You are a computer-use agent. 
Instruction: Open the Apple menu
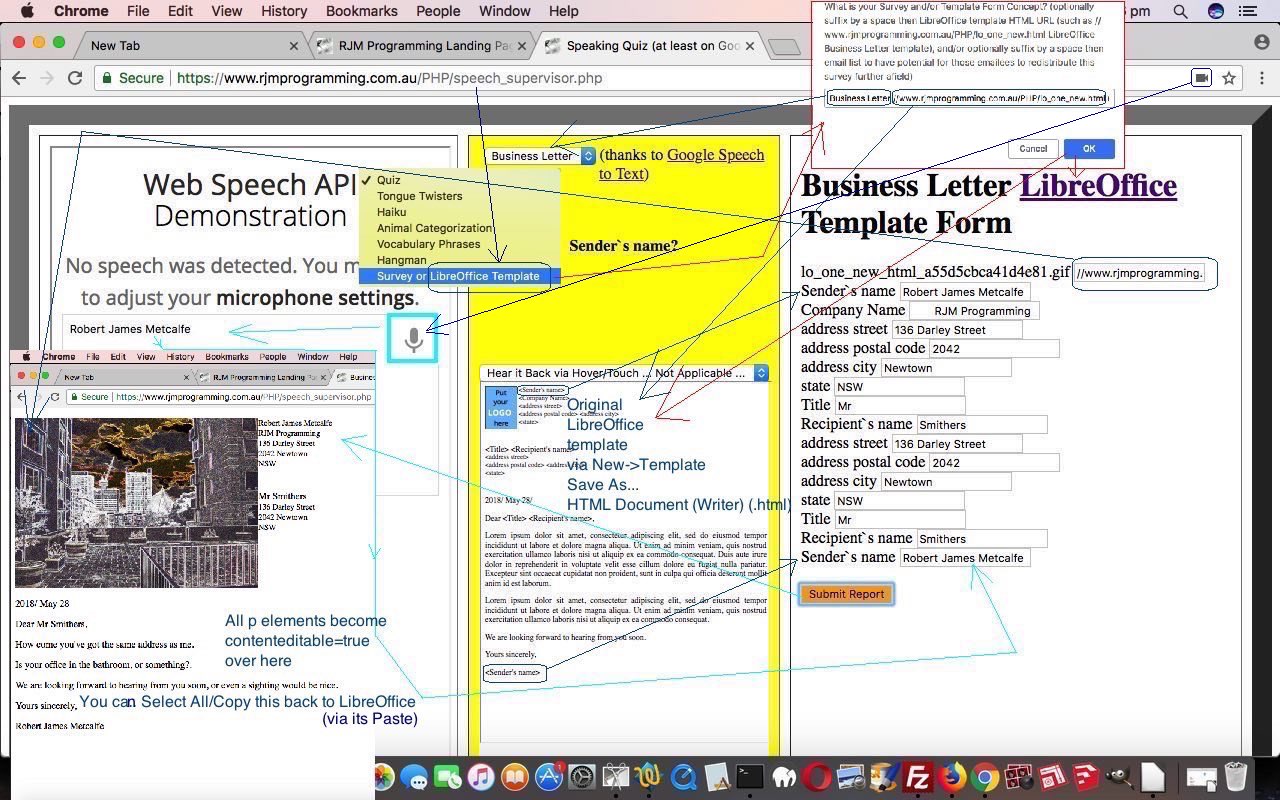pos(27,11)
